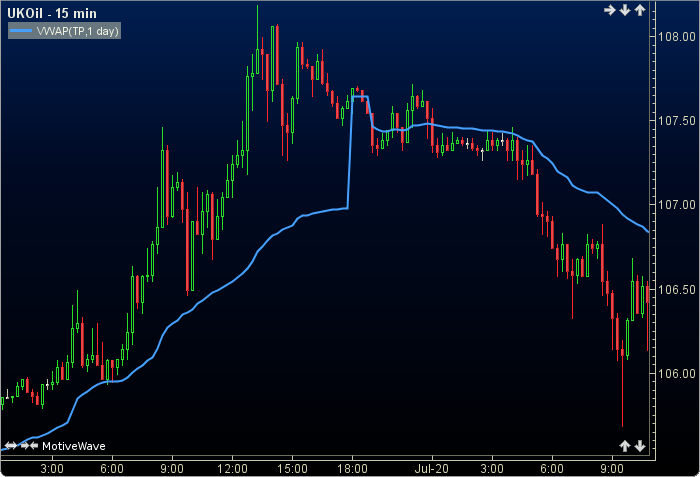Click the 106.00 price axis label

click(677, 373)
